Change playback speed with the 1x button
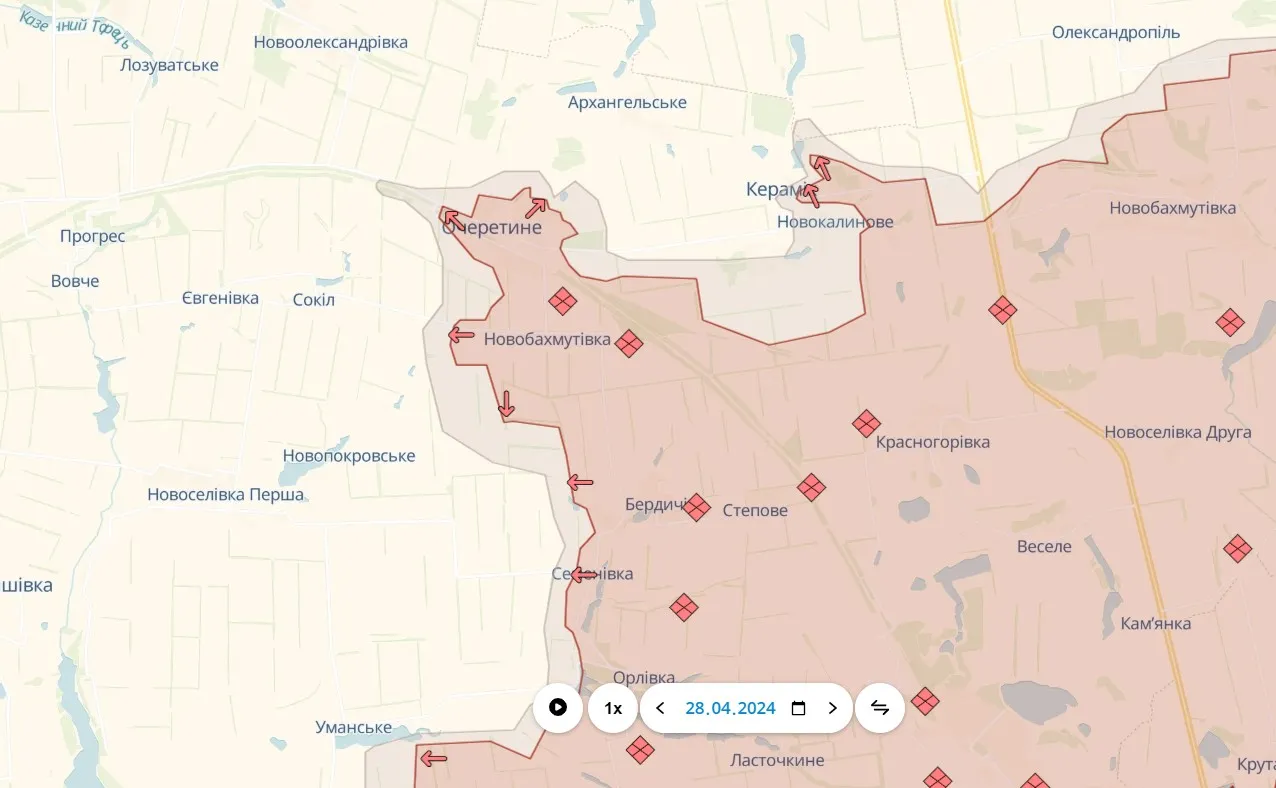 pyautogui.click(x=612, y=707)
